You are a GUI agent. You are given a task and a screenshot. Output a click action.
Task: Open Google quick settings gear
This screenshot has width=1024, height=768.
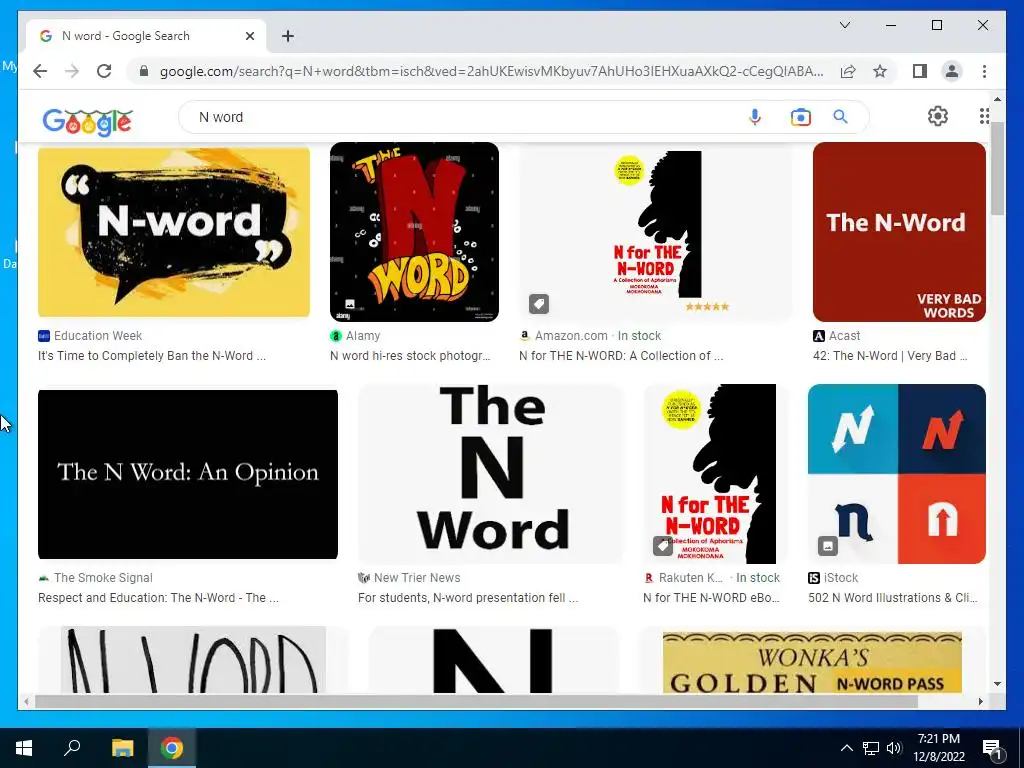(938, 116)
